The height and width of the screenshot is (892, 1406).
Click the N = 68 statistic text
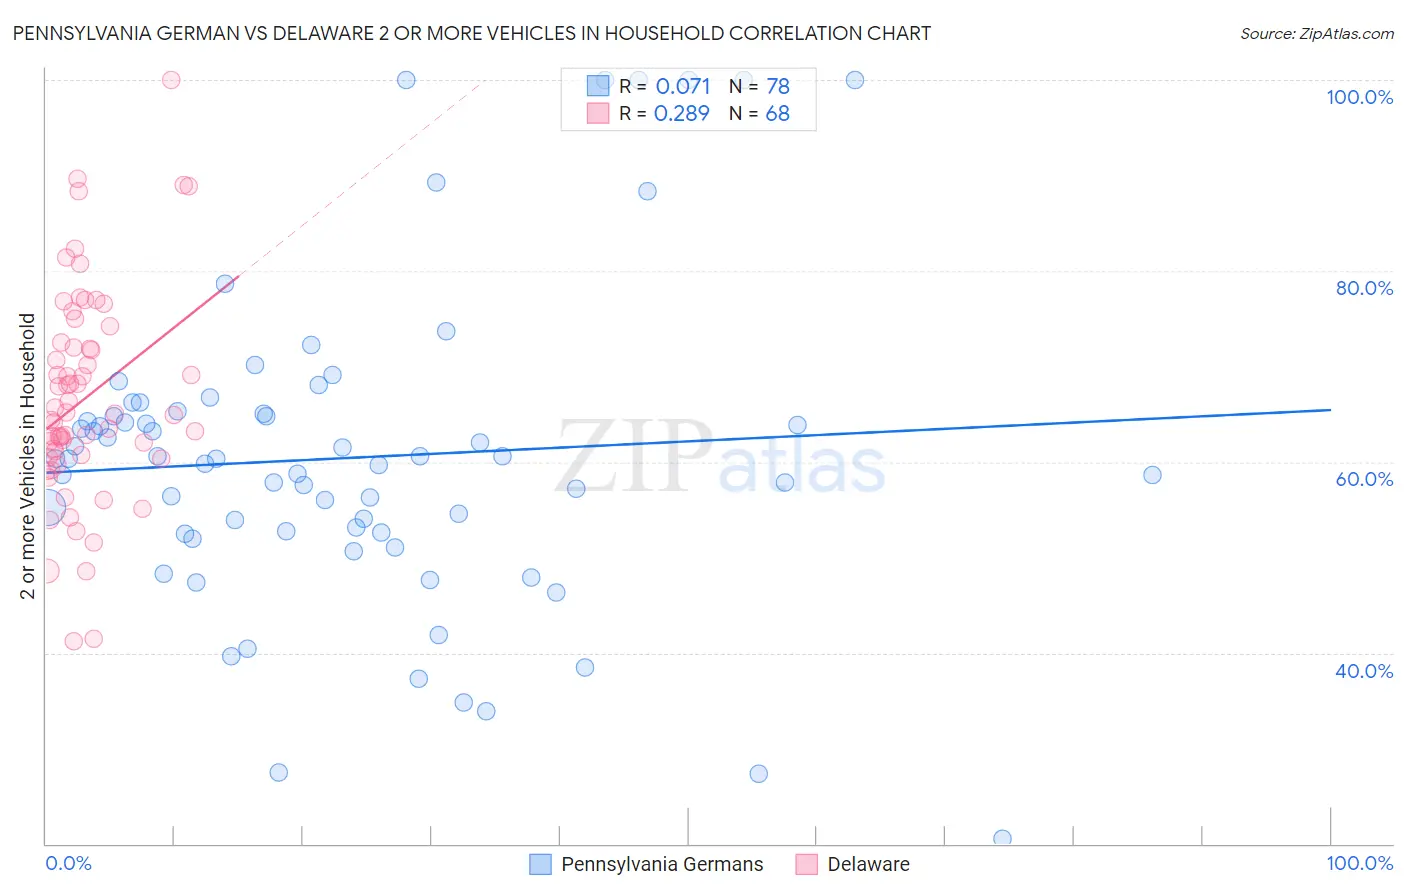pos(759,113)
